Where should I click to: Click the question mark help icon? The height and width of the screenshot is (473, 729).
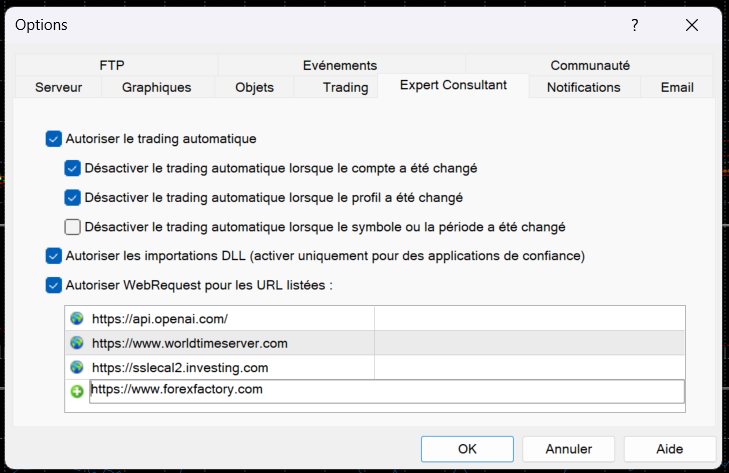point(635,25)
